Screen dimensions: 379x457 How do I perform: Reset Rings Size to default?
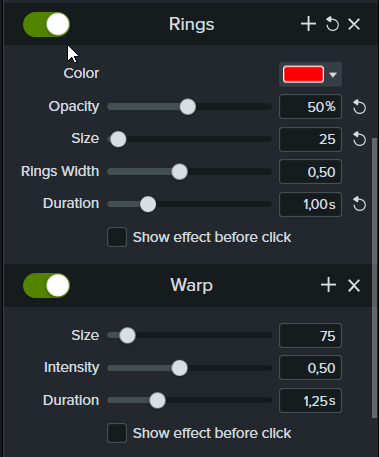(x=359, y=139)
